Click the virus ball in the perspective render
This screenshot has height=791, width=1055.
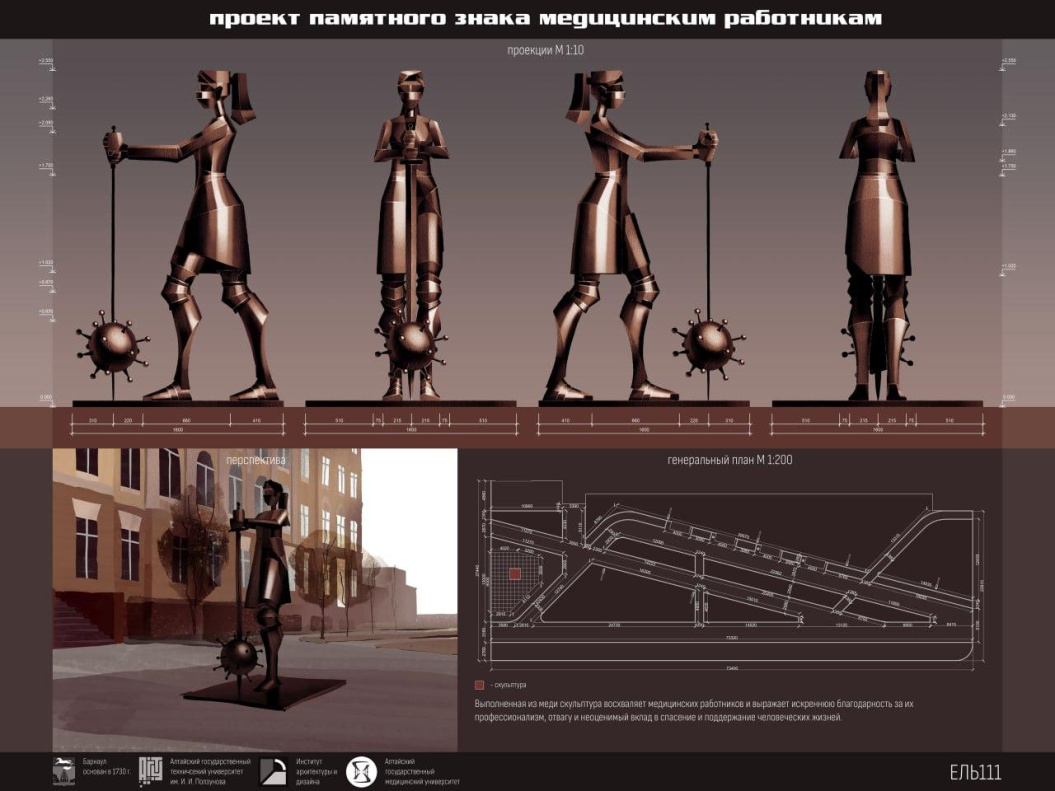point(238,658)
